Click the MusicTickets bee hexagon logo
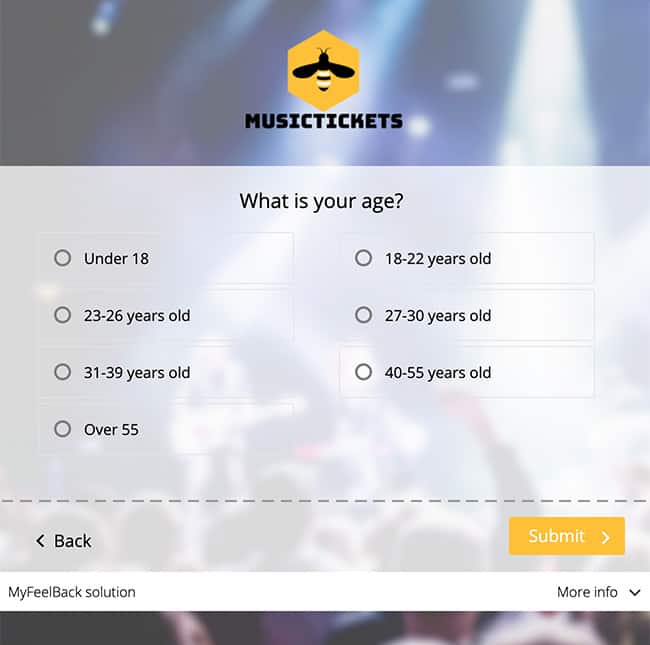The image size is (650, 645). tap(323, 70)
